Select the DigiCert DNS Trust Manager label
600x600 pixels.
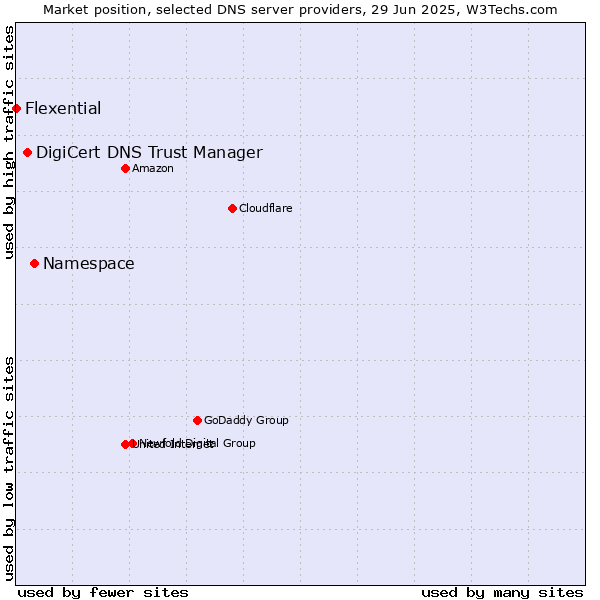149,152
